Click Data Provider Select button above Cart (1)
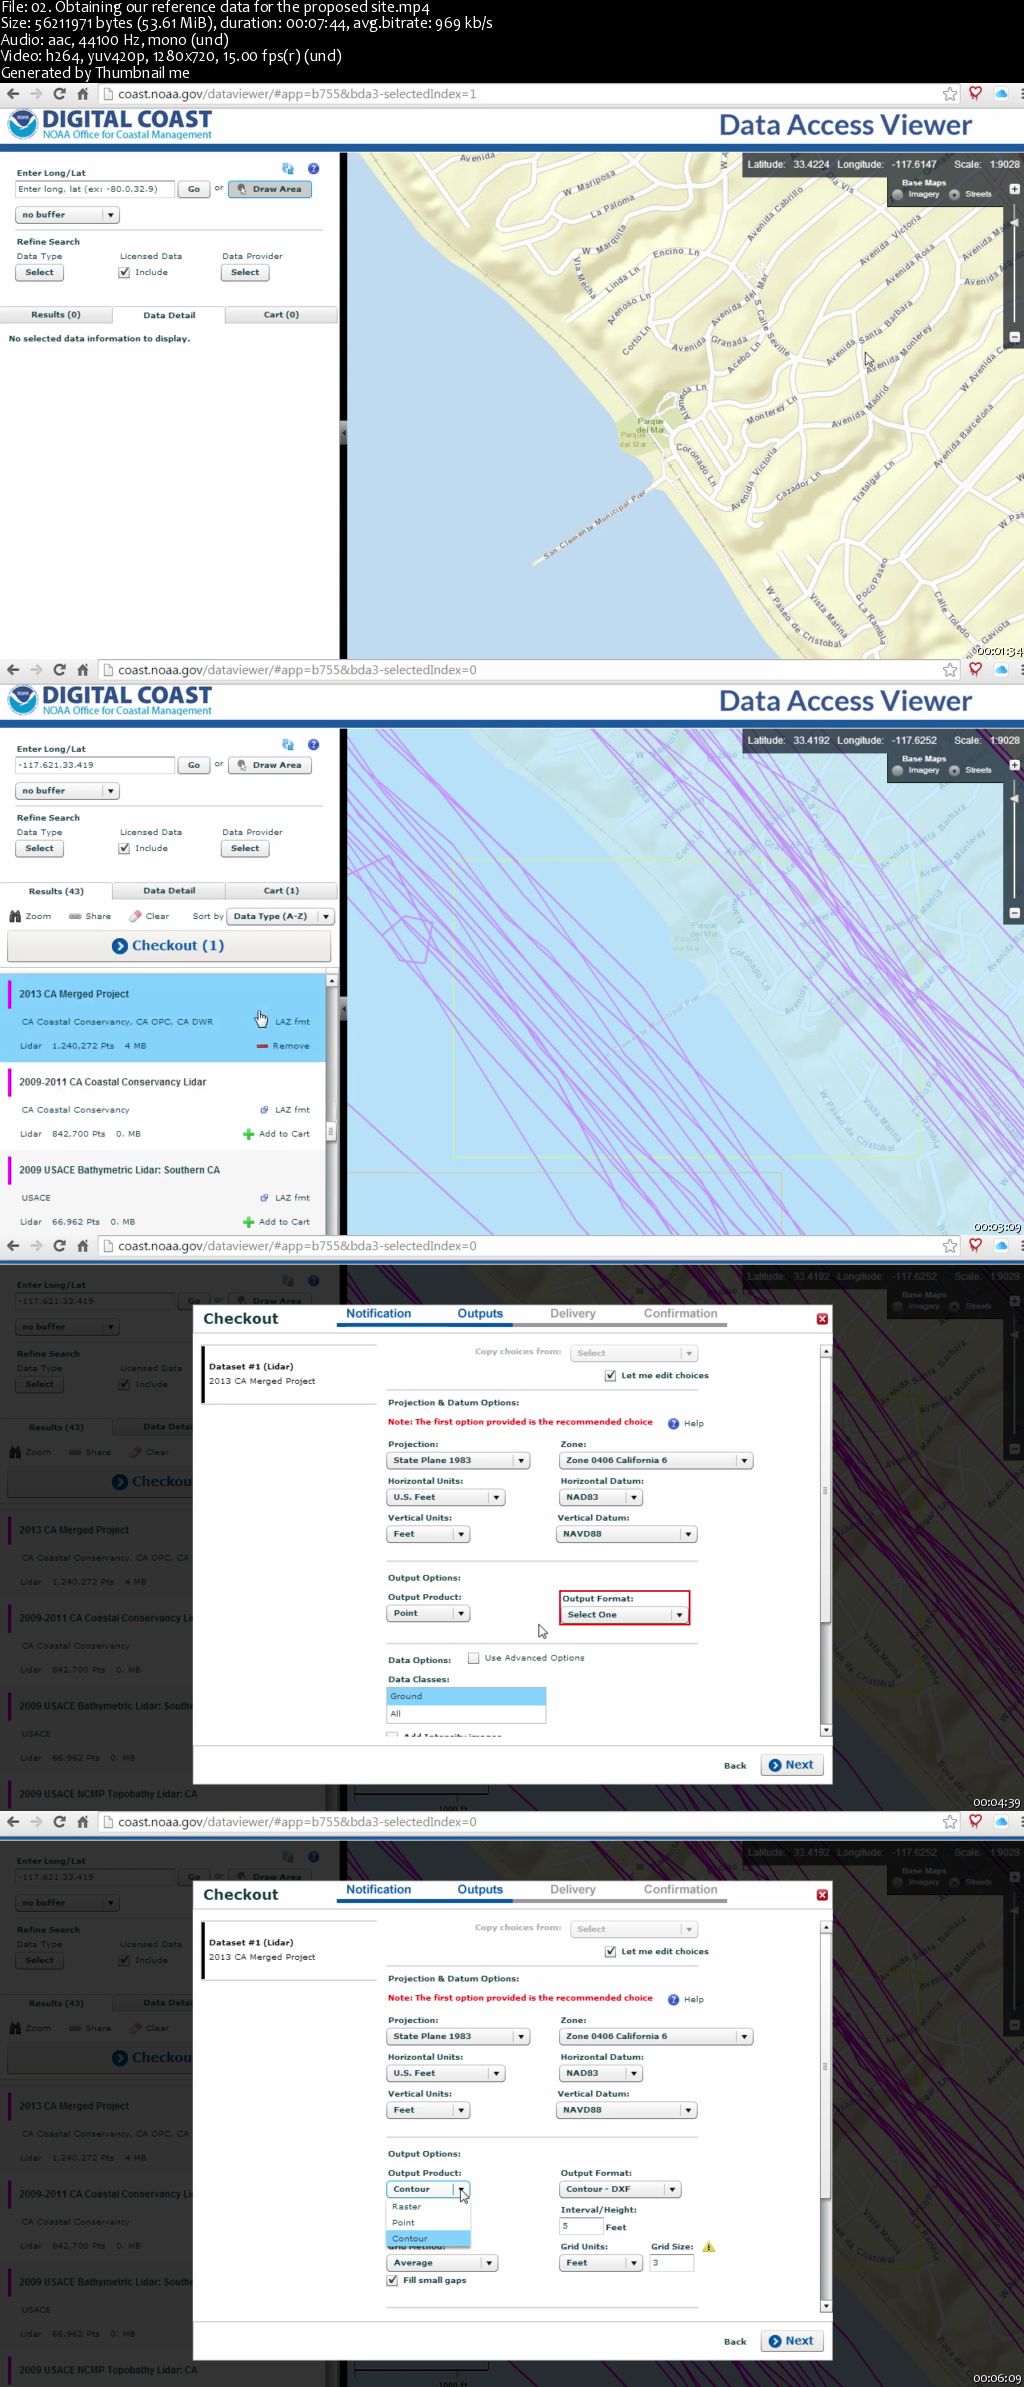1024x2387 pixels. tap(245, 849)
